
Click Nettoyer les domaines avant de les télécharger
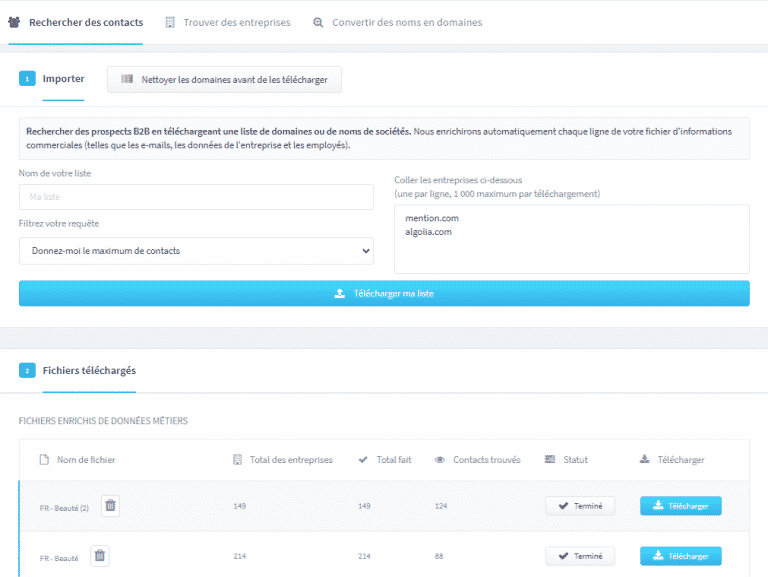click(224, 79)
